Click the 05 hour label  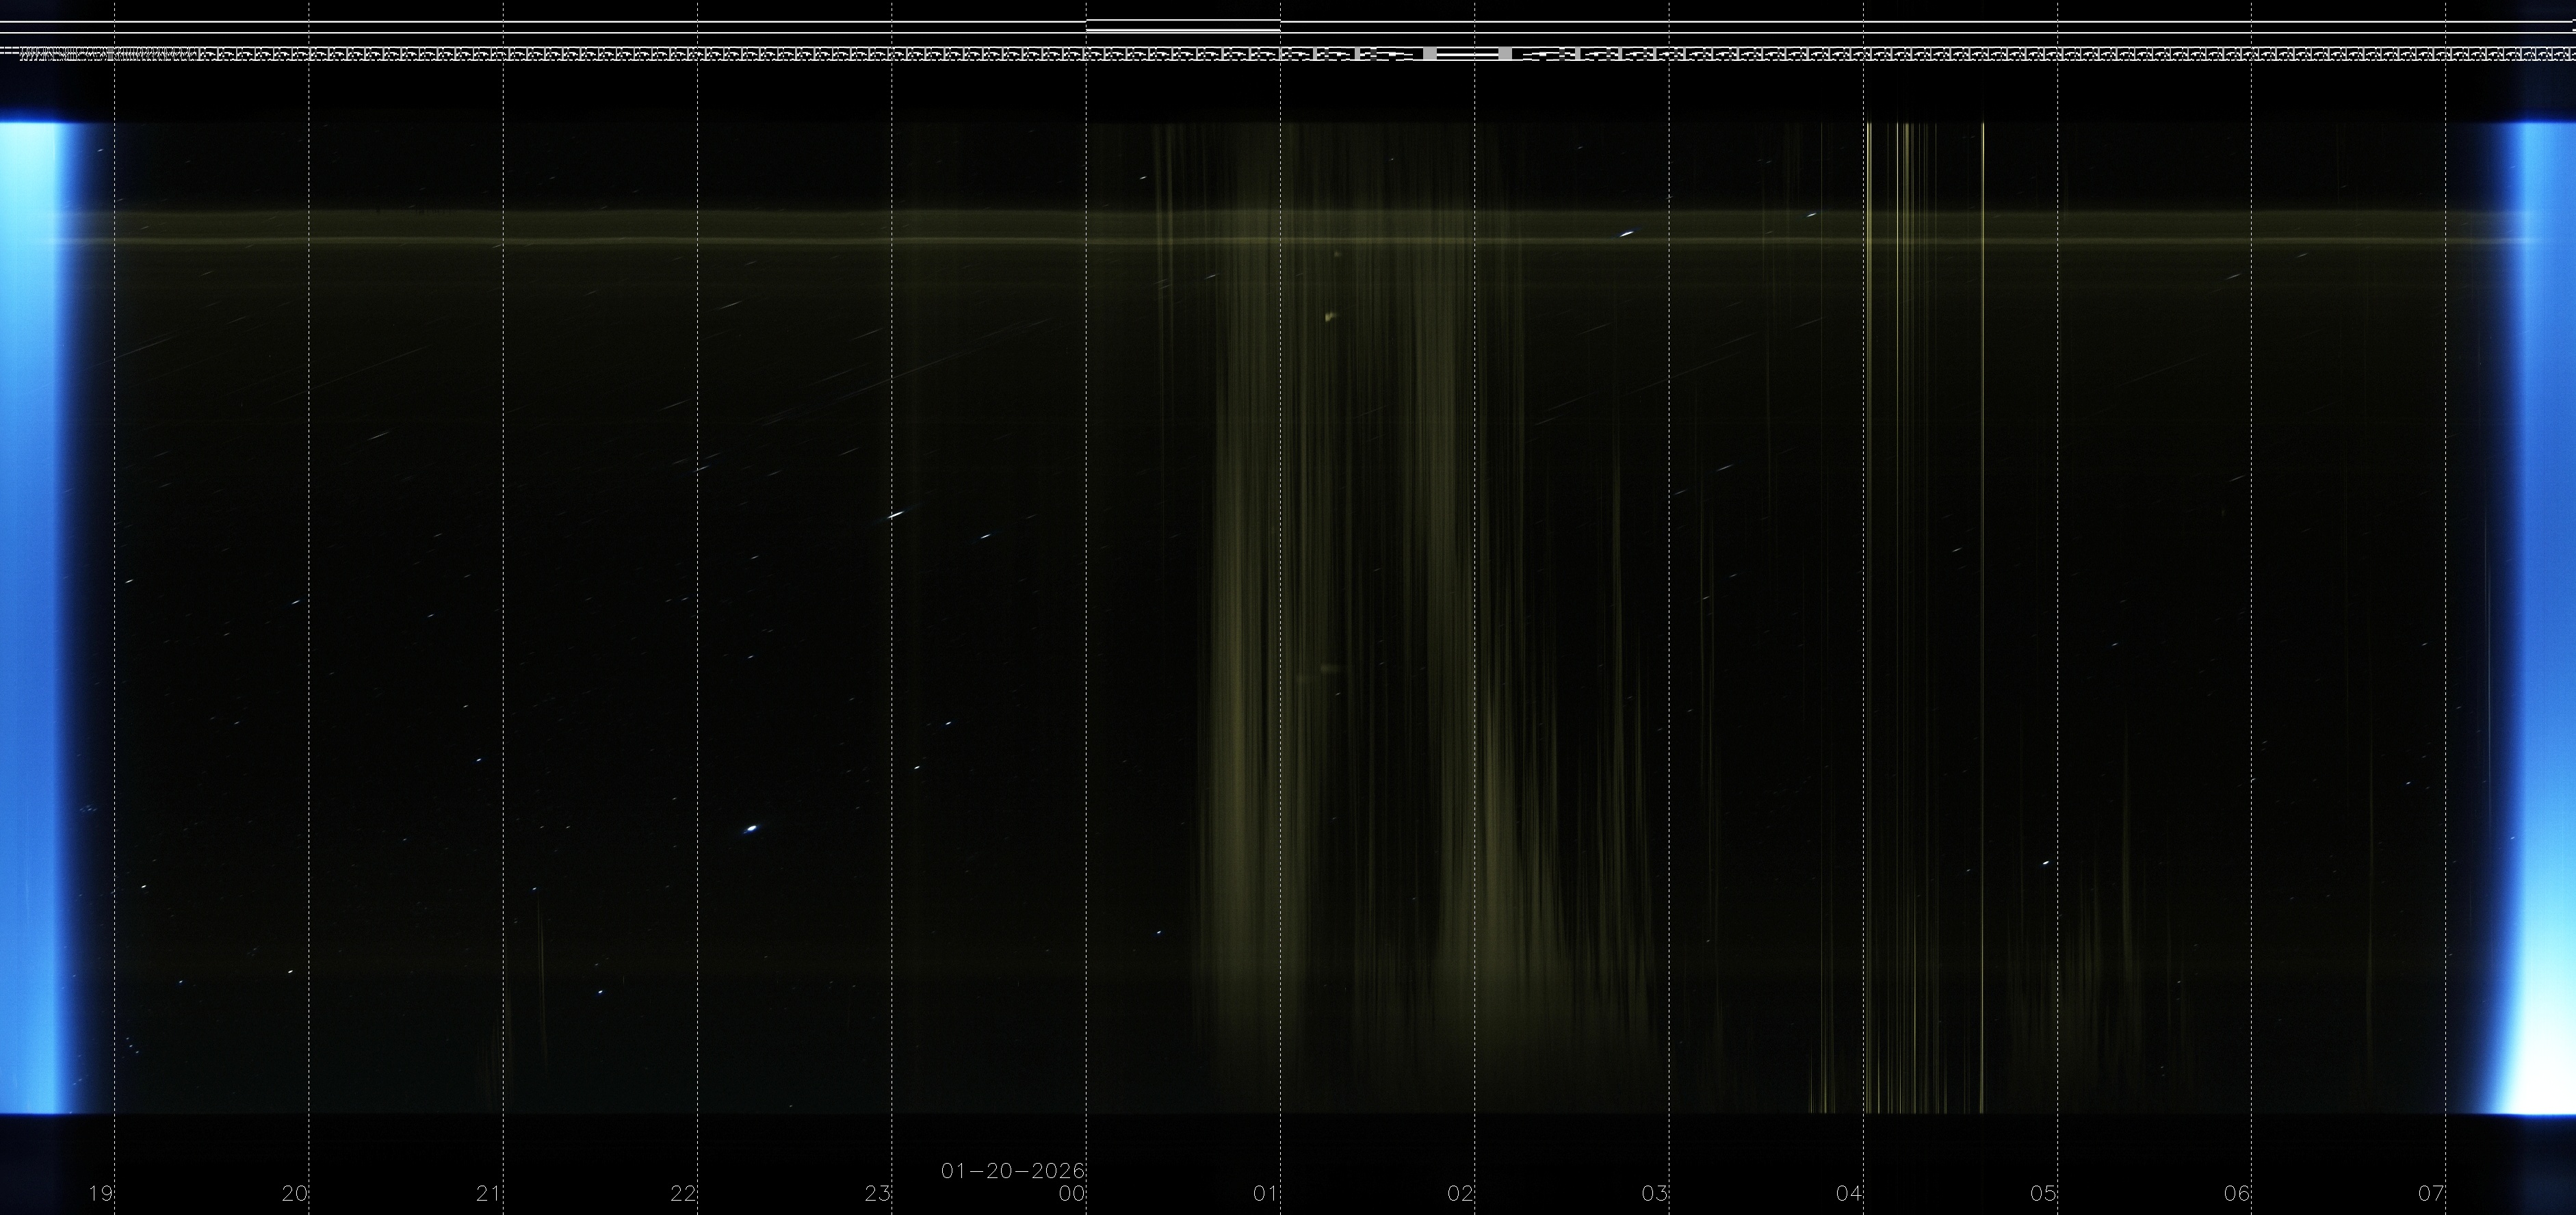[2042, 1193]
